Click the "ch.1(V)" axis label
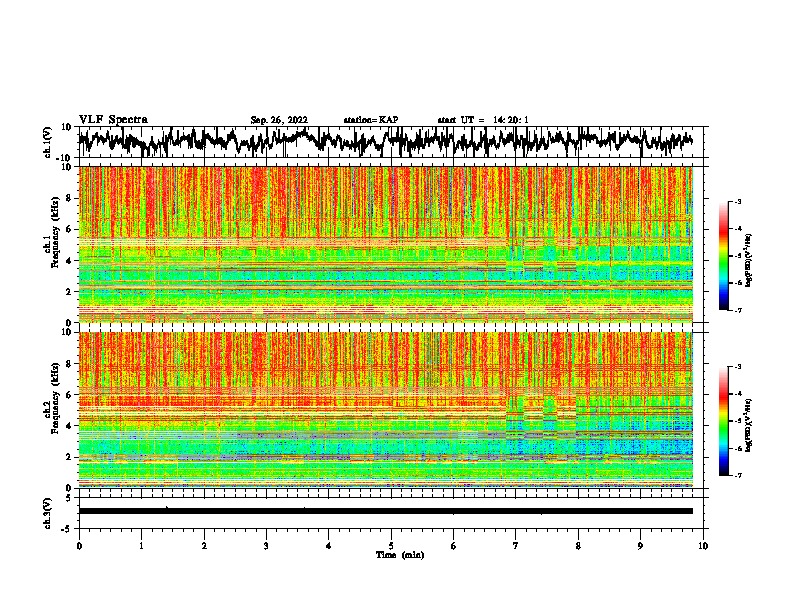The width and height of the screenshot is (792, 612). click(48, 142)
